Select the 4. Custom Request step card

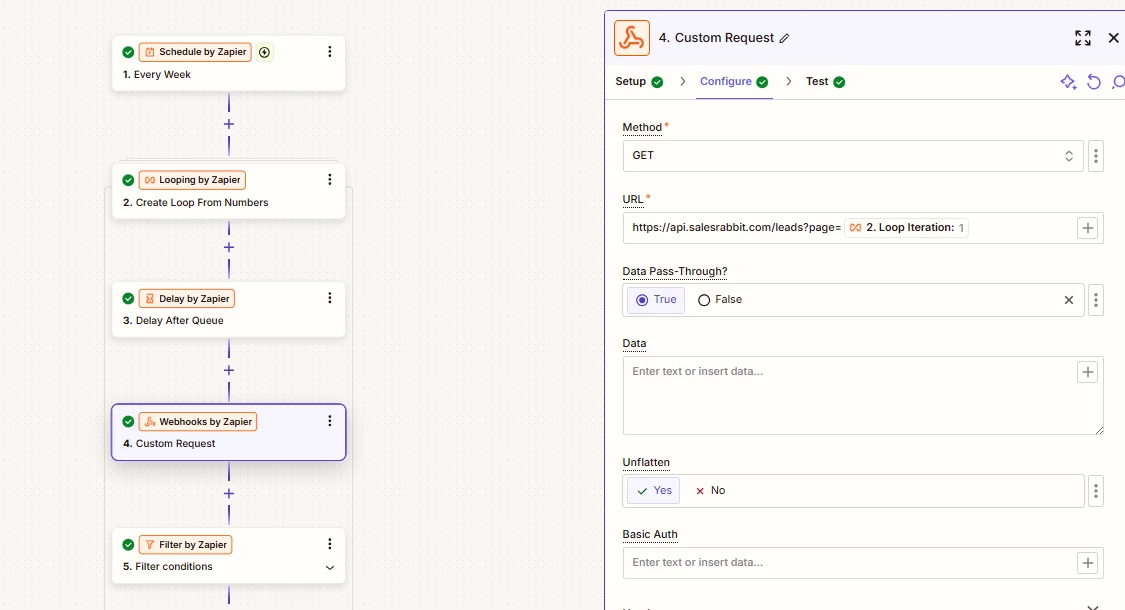pyautogui.click(x=229, y=432)
